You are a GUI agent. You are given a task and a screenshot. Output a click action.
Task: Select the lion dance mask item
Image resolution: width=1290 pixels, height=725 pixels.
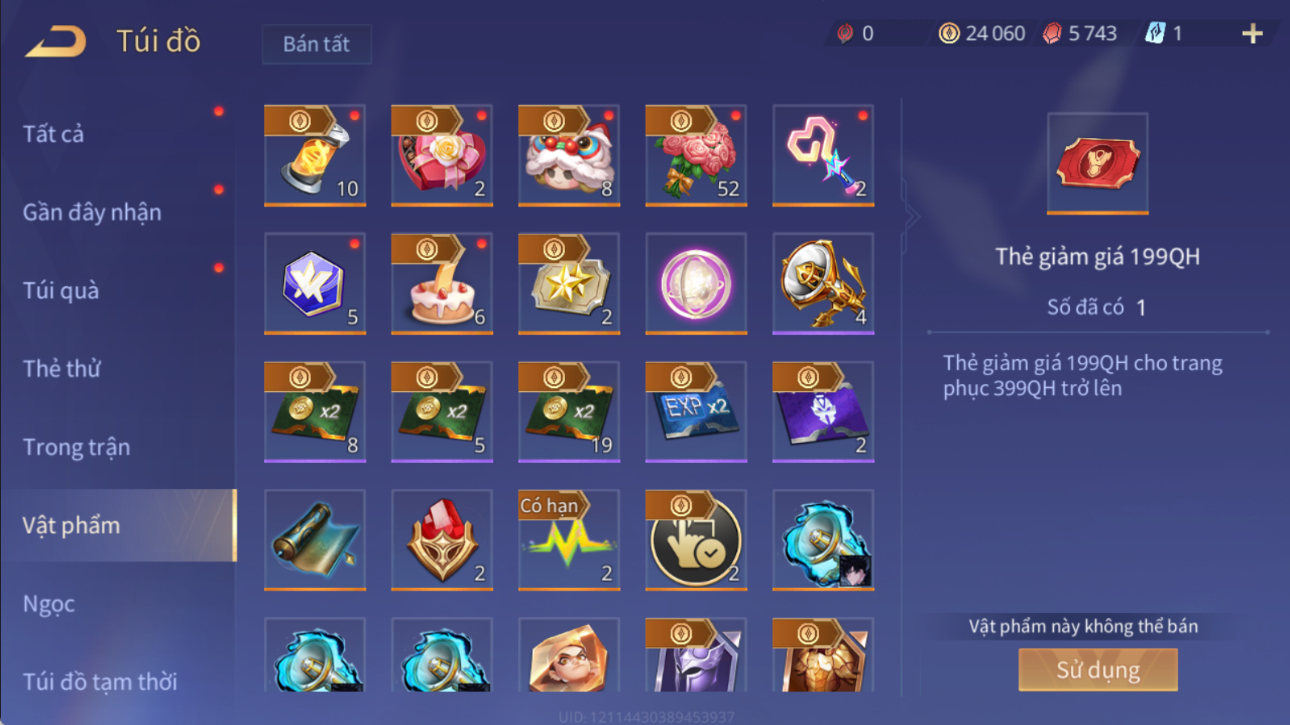click(569, 155)
